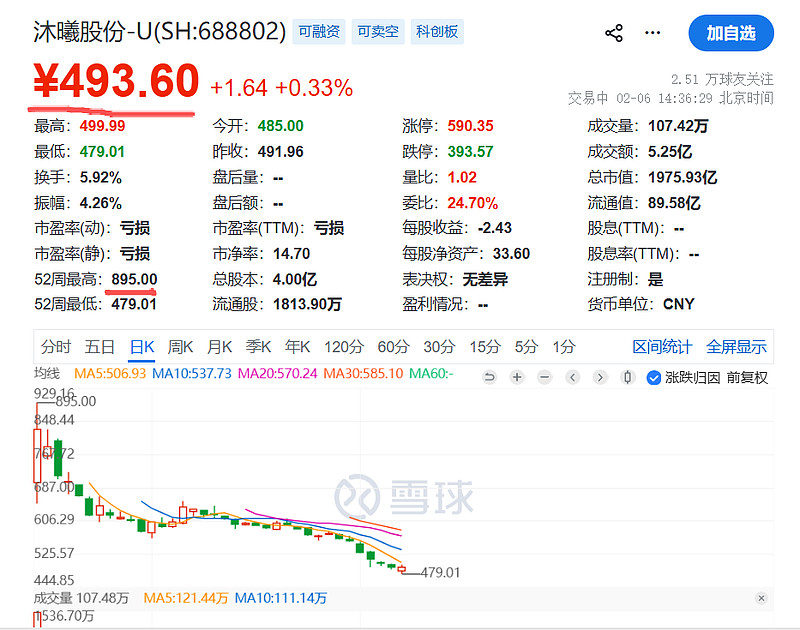Click the MA60:- indicator label
The height and width of the screenshot is (630, 800).
coord(431,373)
